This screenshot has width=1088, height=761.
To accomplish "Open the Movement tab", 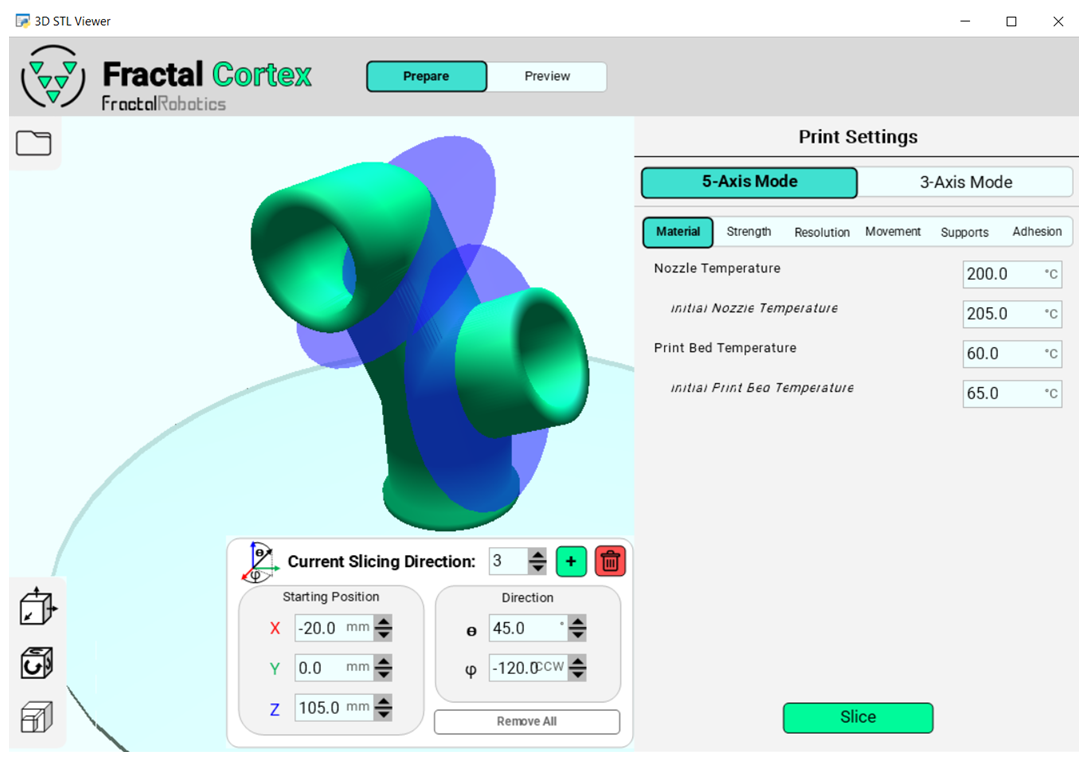I will pyautogui.click(x=892, y=232).
